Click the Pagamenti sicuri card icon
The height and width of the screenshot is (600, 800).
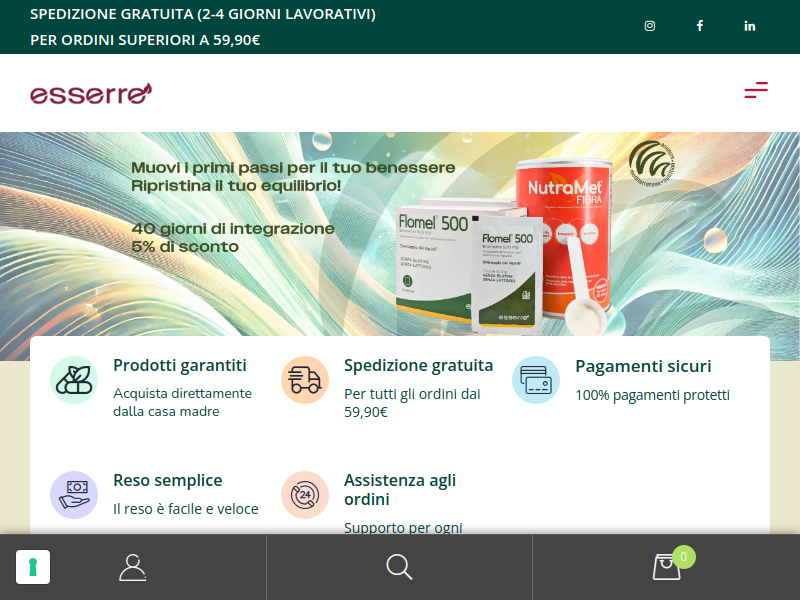pos(536,380)
